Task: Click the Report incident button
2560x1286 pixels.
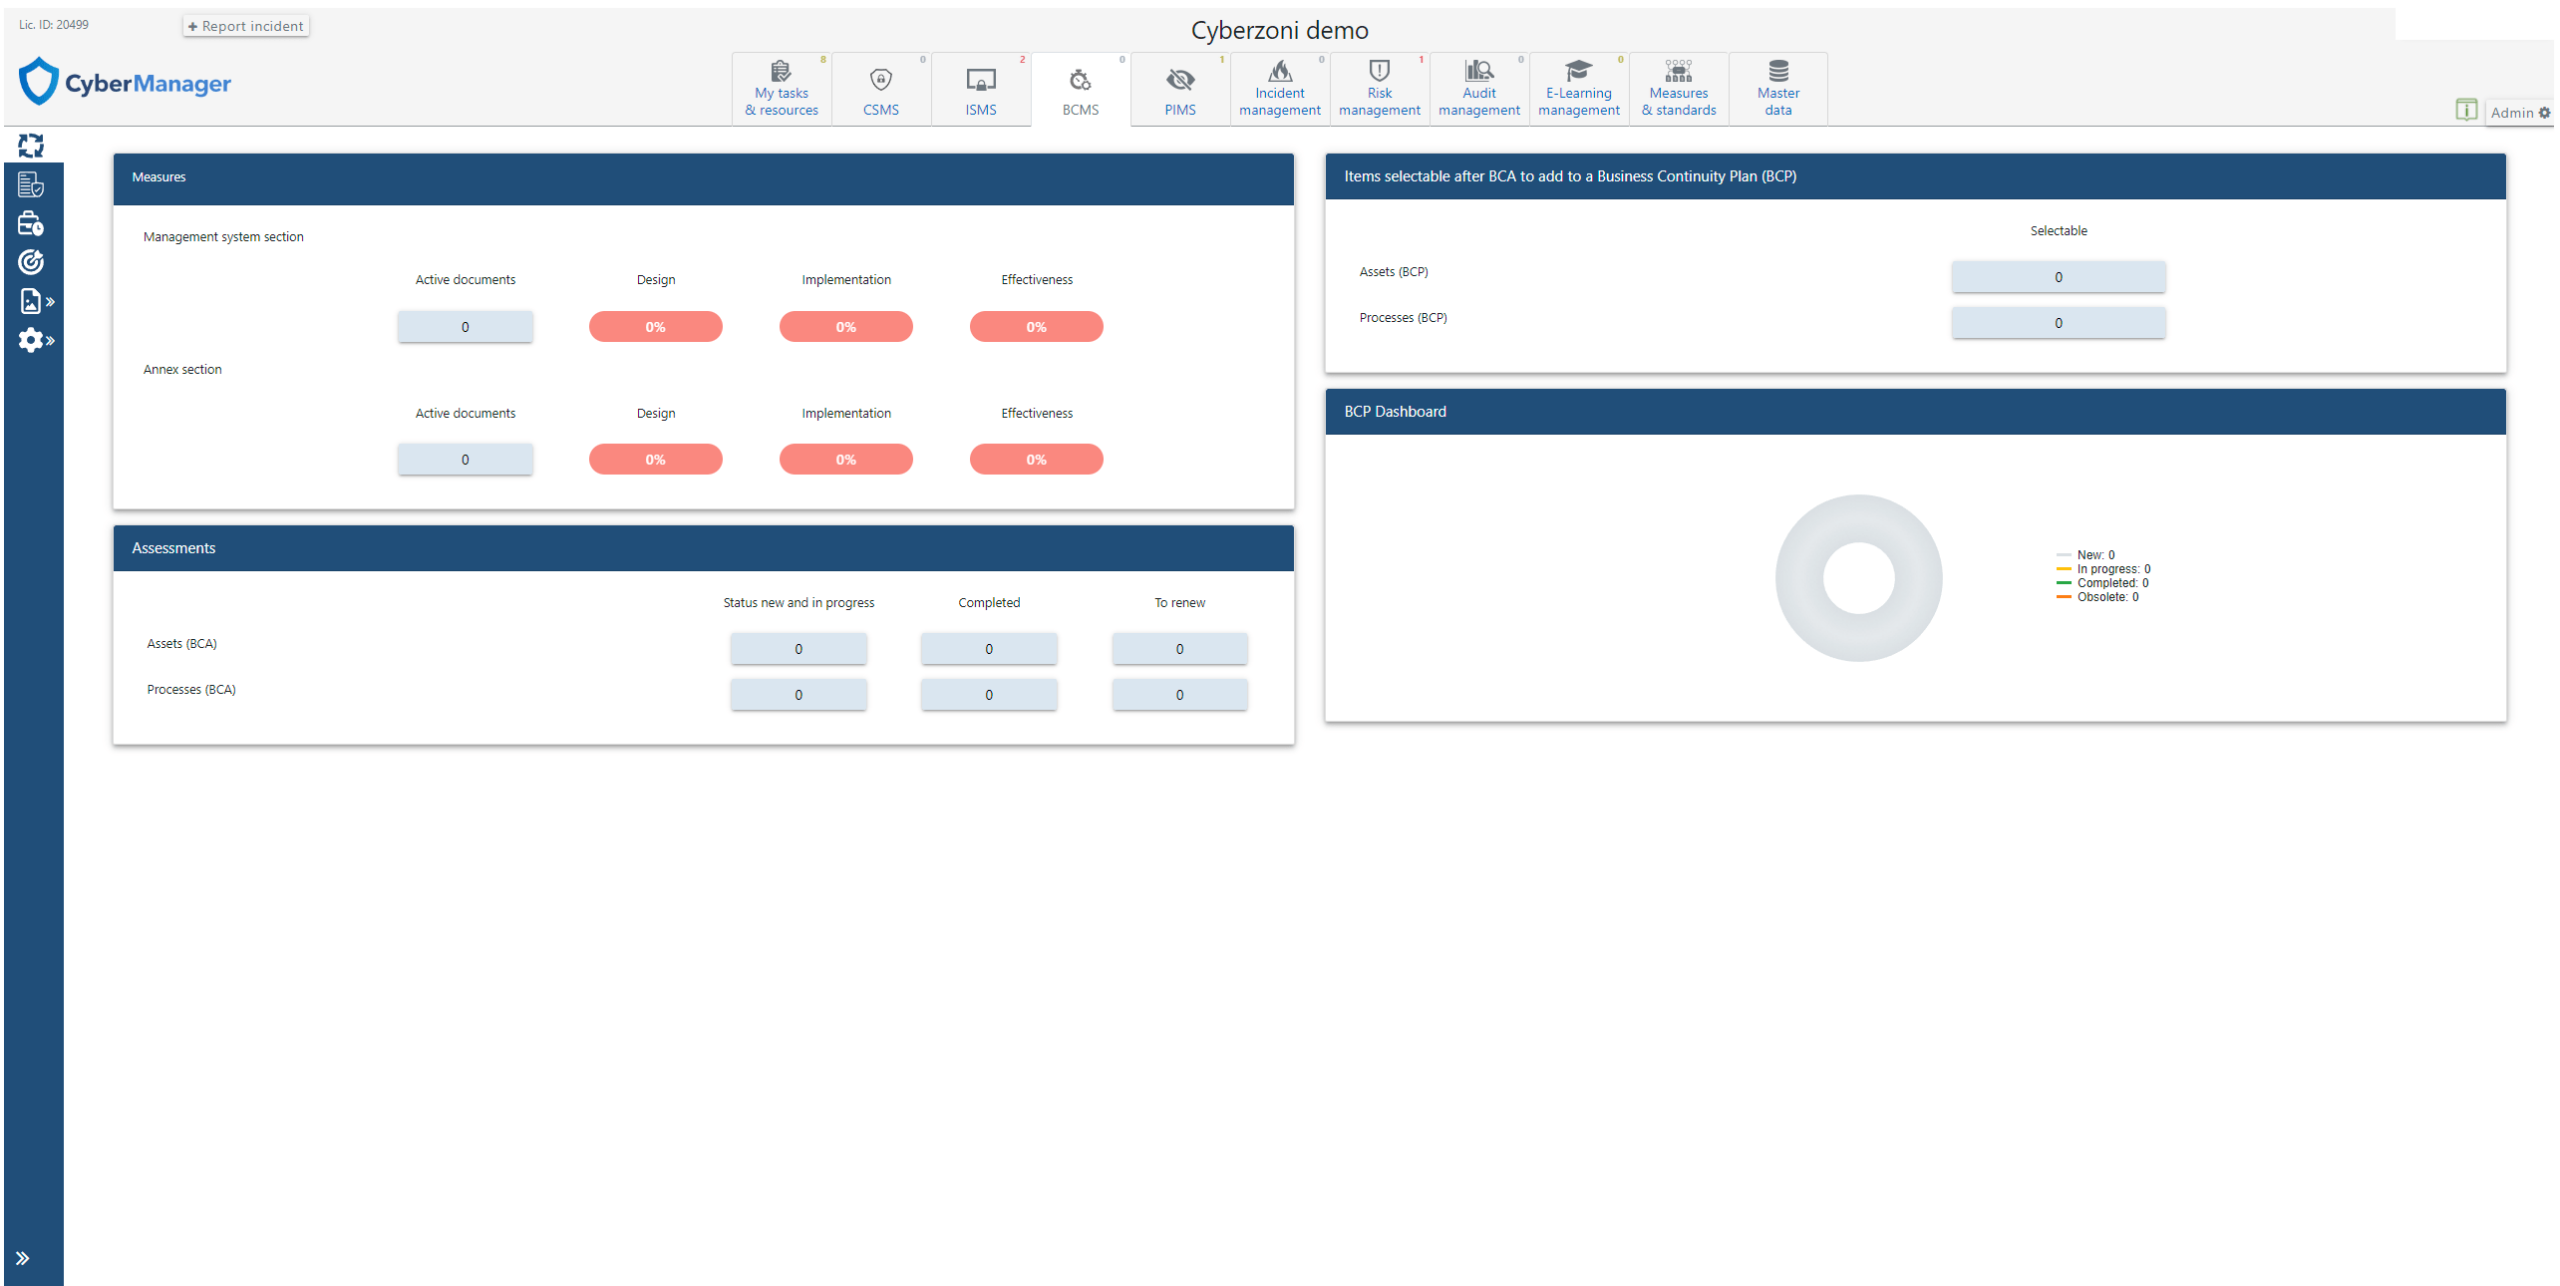Action: [x=246, y=26]
